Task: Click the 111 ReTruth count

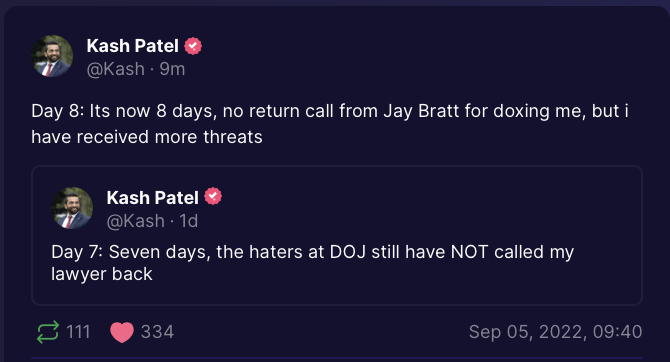Action: pos(78,332)
